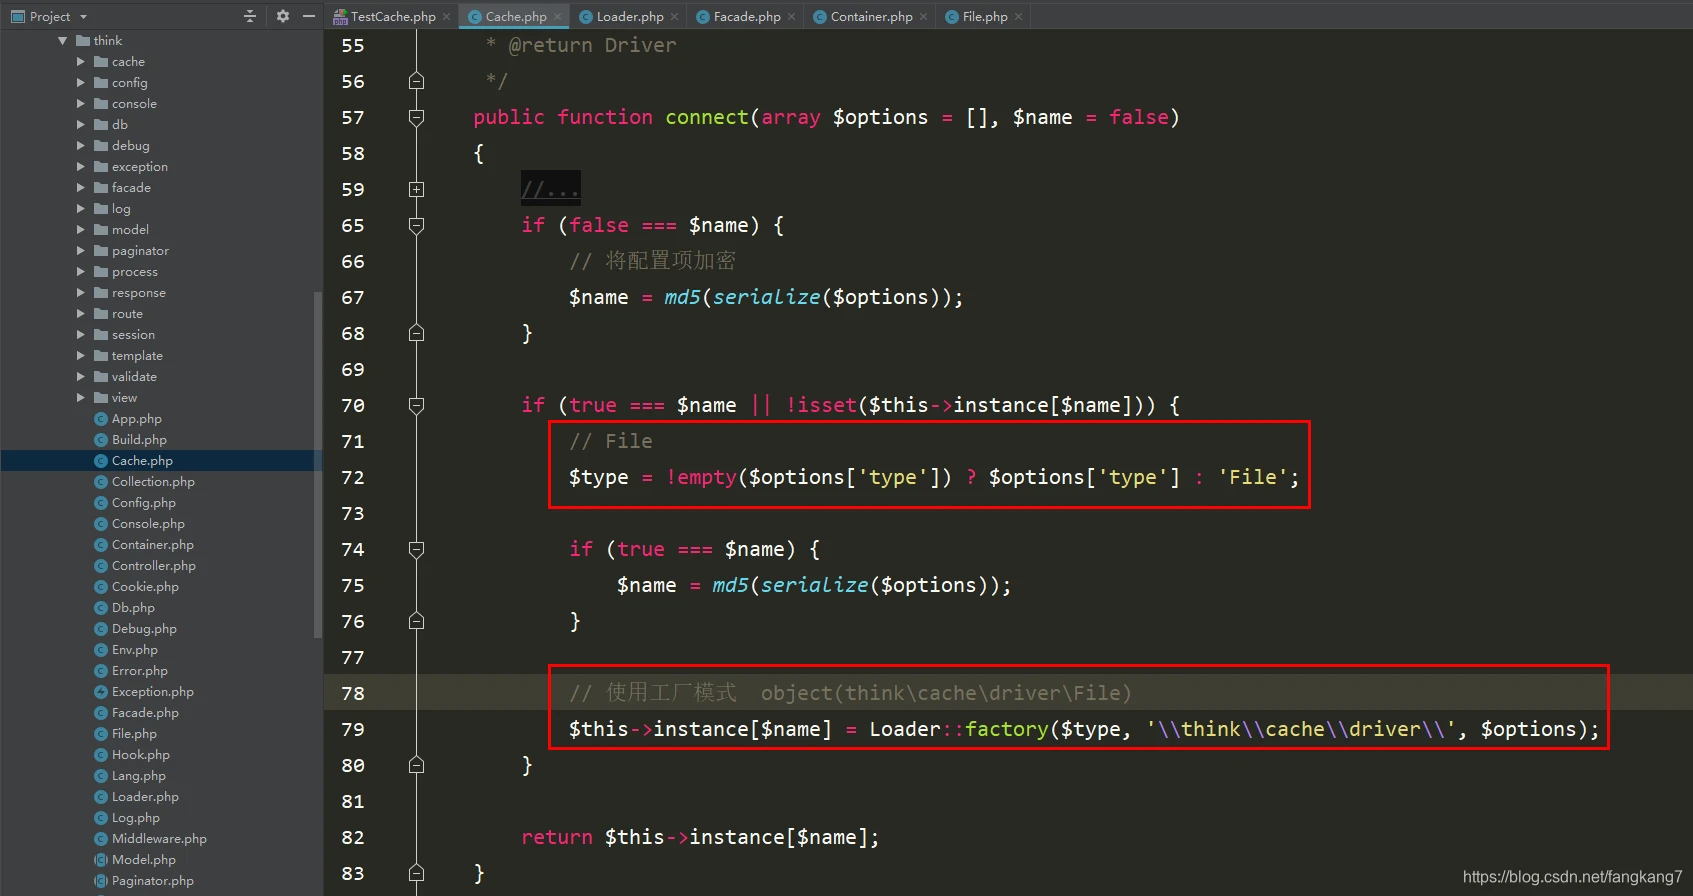Switch to the Facade.php tab

(746, 17)
